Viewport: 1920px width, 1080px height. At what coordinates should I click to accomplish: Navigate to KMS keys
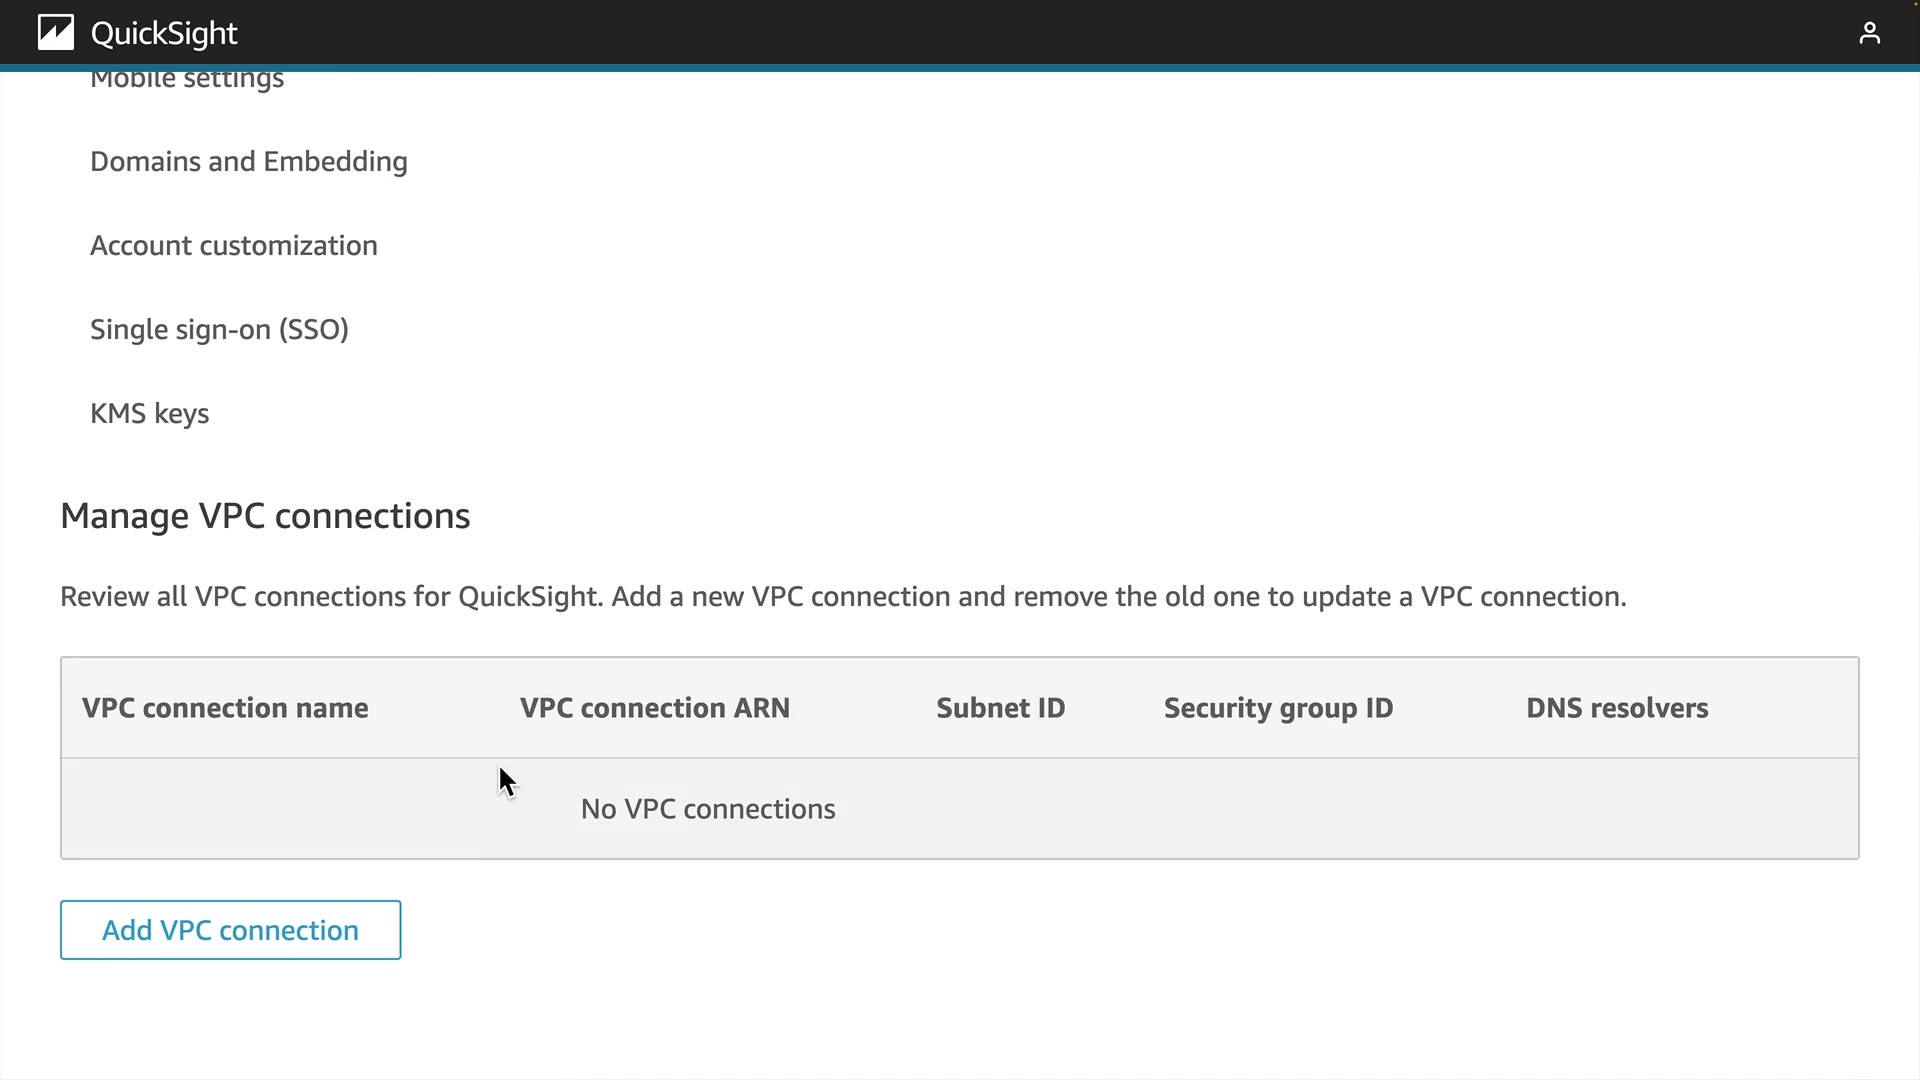(x=149, y=414)
